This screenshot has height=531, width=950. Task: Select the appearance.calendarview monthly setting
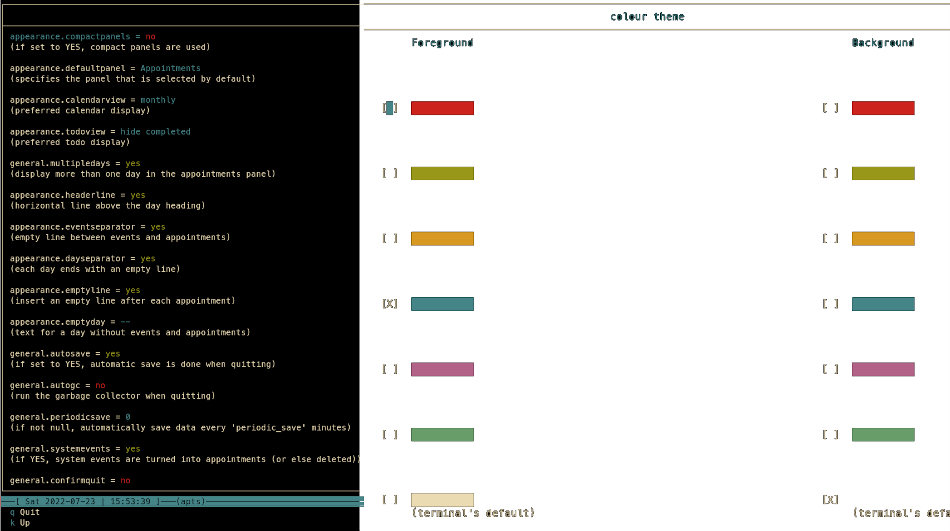coord(158,100)
